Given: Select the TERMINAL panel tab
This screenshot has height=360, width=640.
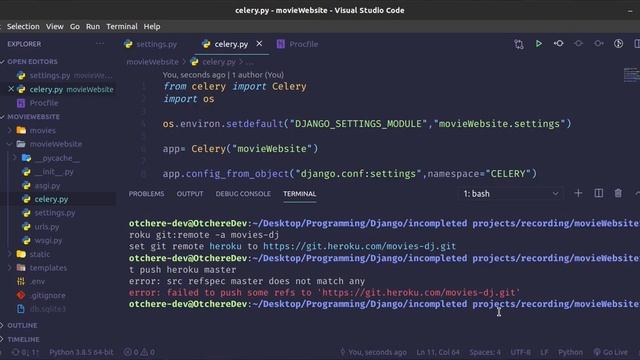Looking at the screenshot, I should (300, 194).
